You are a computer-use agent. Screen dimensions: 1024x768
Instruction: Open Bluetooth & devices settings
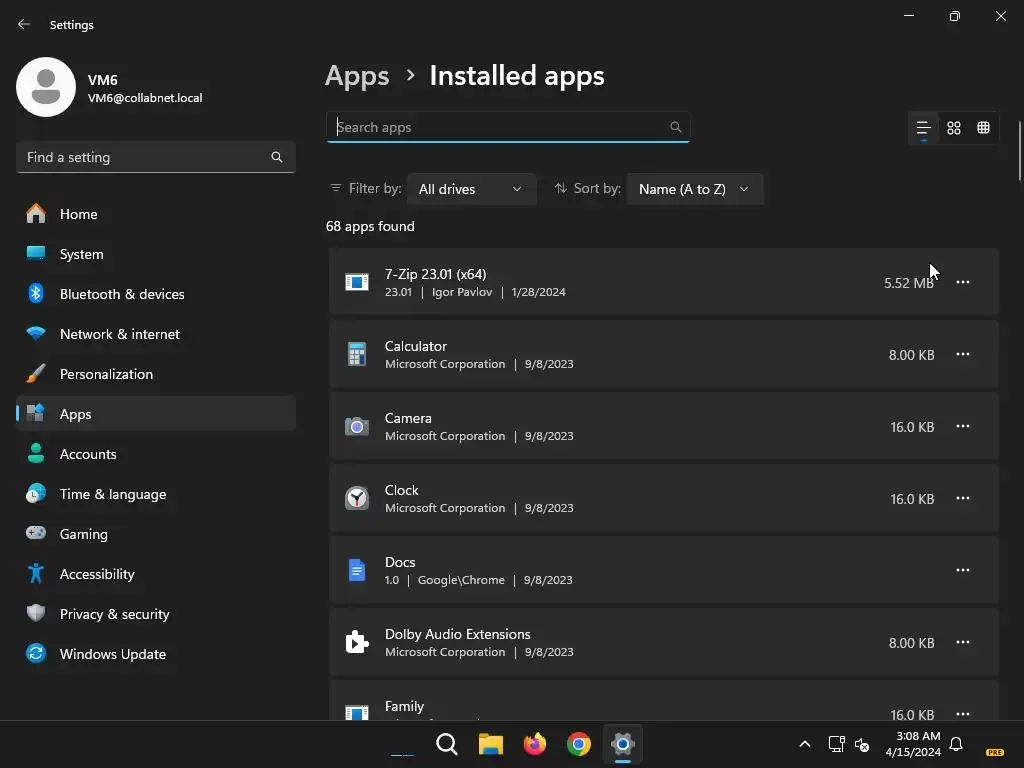[x=121, y=294]
